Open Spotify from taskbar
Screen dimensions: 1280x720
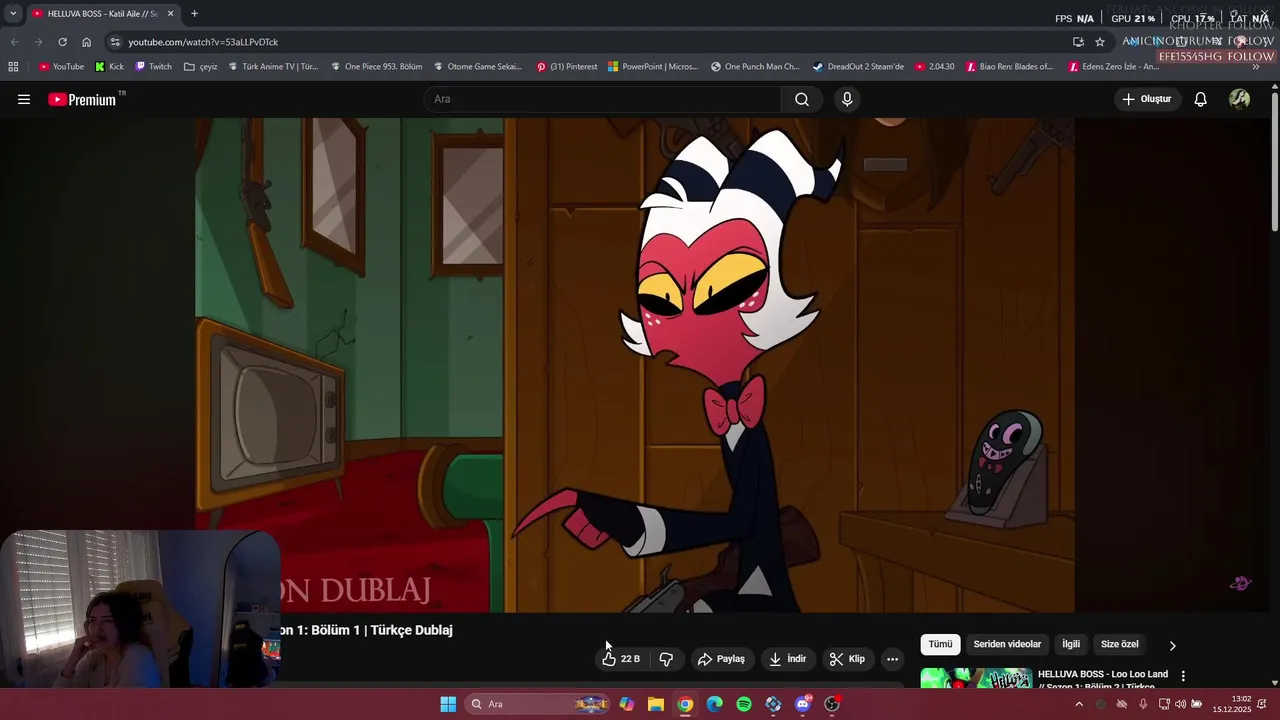pyautogui.click(x=744, y=704)
